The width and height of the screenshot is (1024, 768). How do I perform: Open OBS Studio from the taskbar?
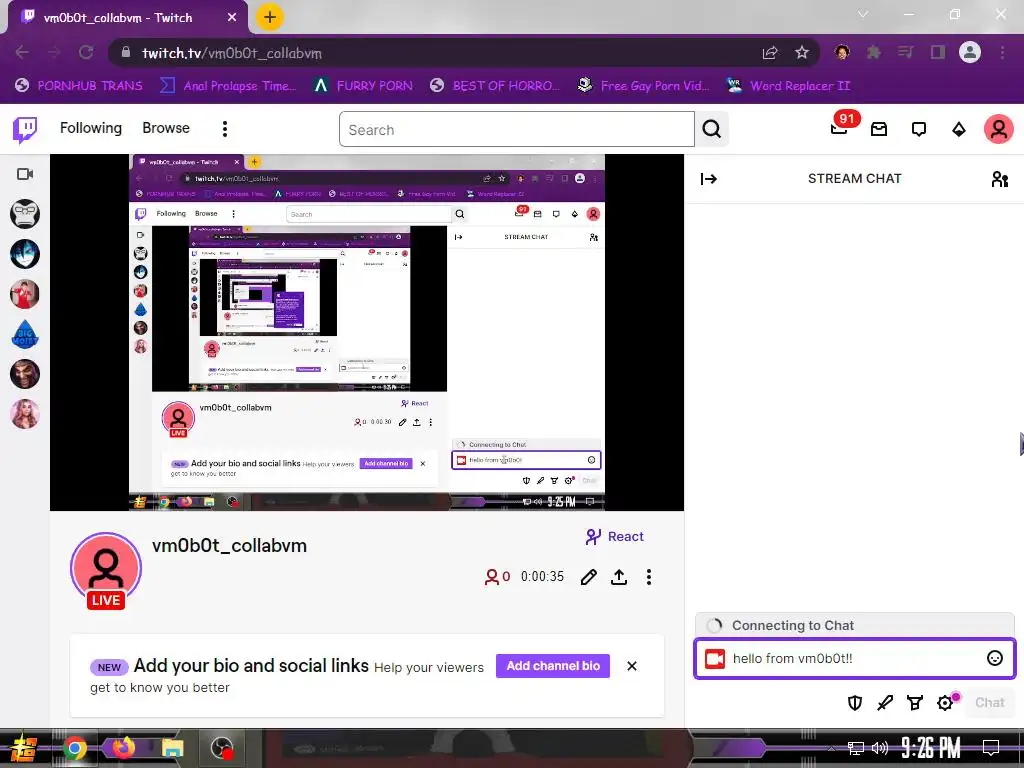point(222,748)
